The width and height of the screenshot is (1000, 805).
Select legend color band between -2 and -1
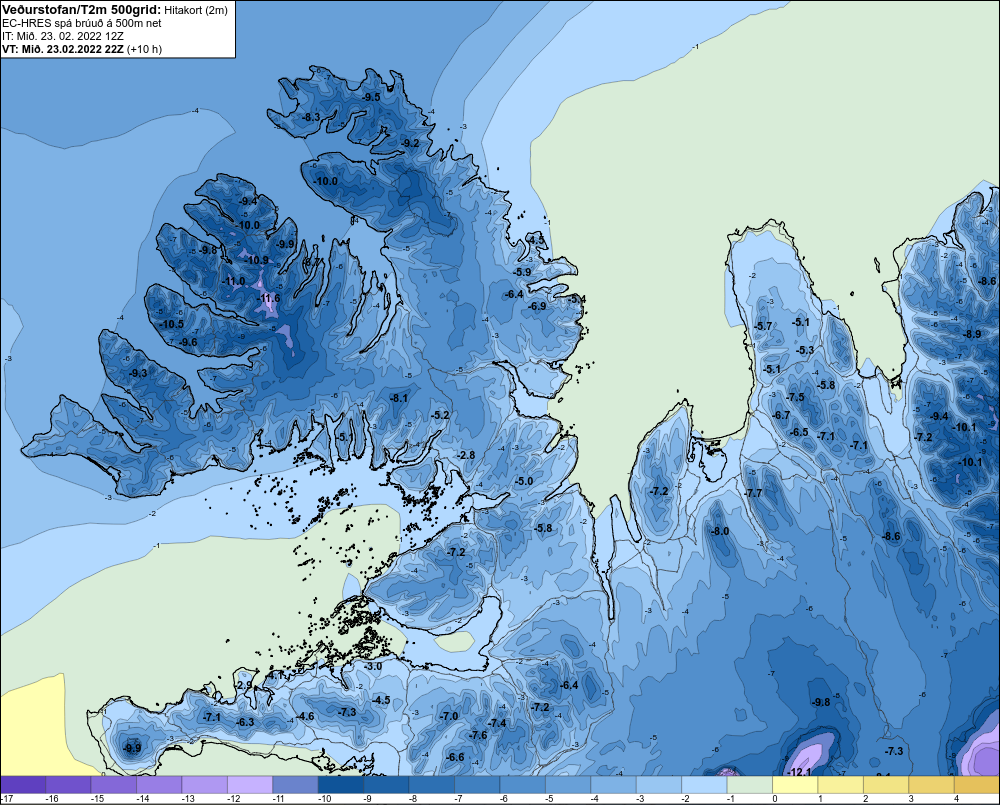tap(704, 785)
